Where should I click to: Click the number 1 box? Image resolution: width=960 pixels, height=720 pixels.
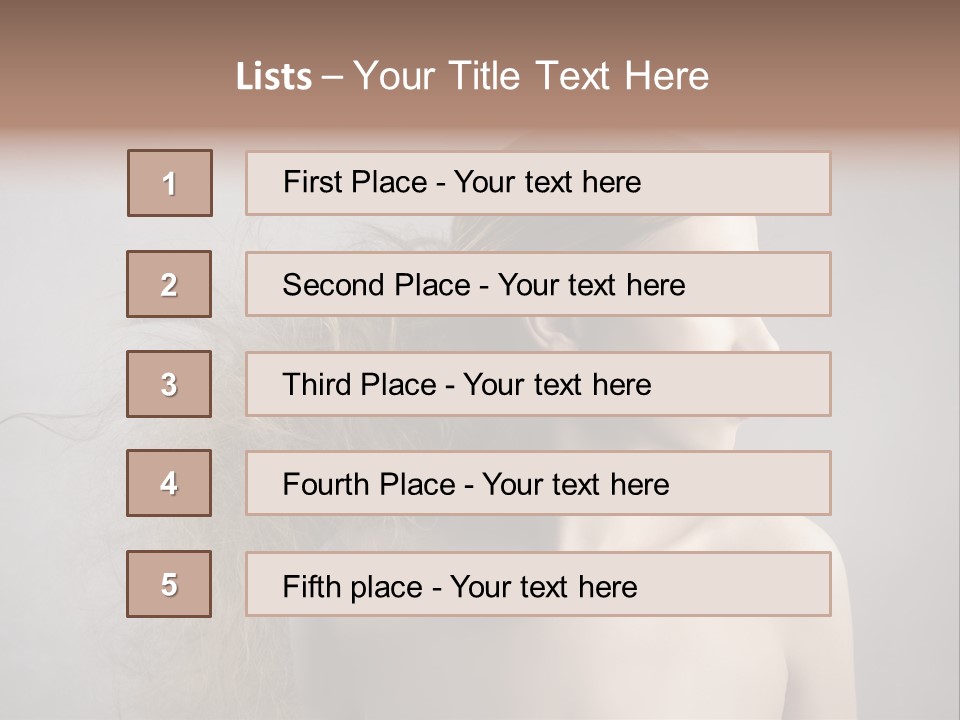click(170, 183)
